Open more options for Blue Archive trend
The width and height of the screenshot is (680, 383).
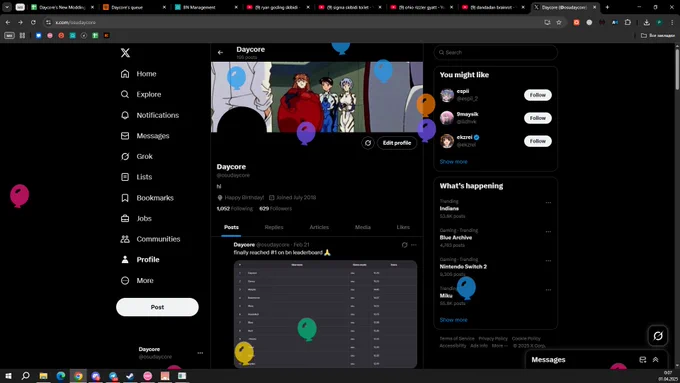(548, 232)
